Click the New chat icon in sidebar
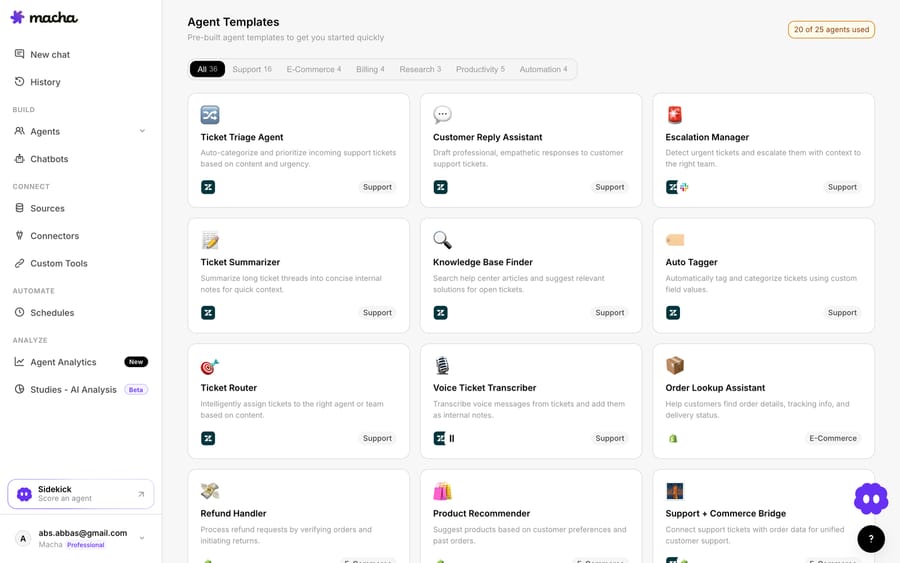 (x=20, y=54)
